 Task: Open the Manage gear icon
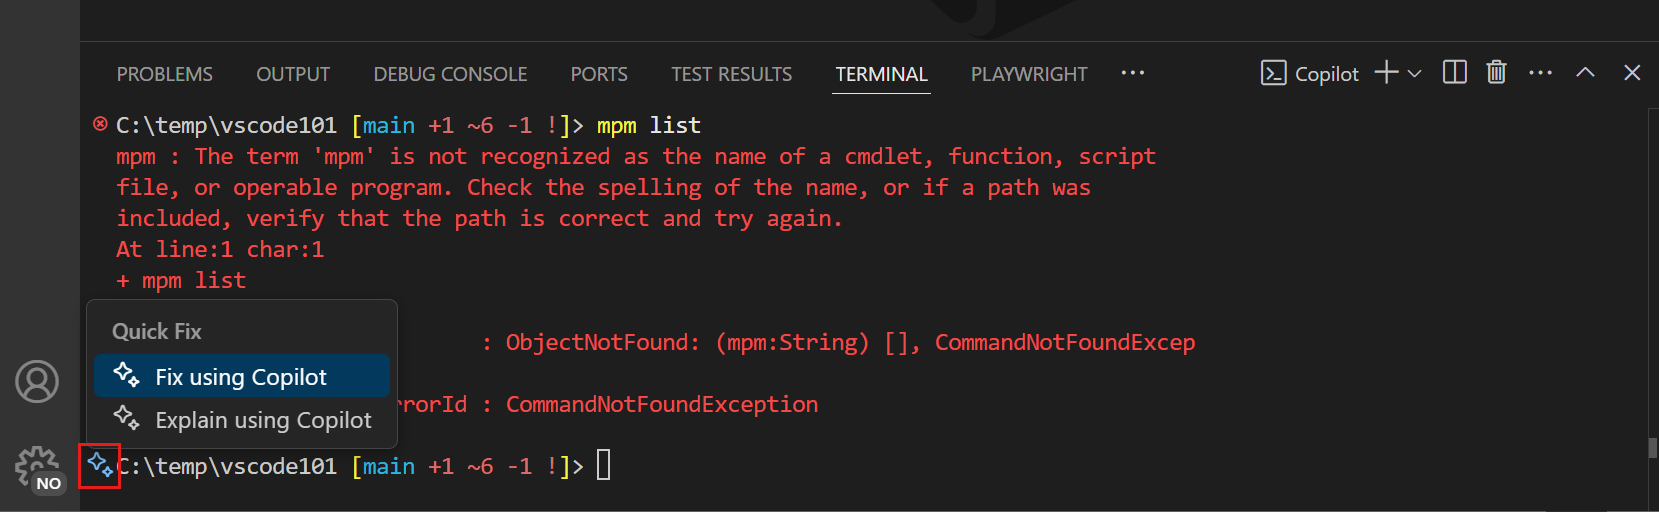pos(37,466)
